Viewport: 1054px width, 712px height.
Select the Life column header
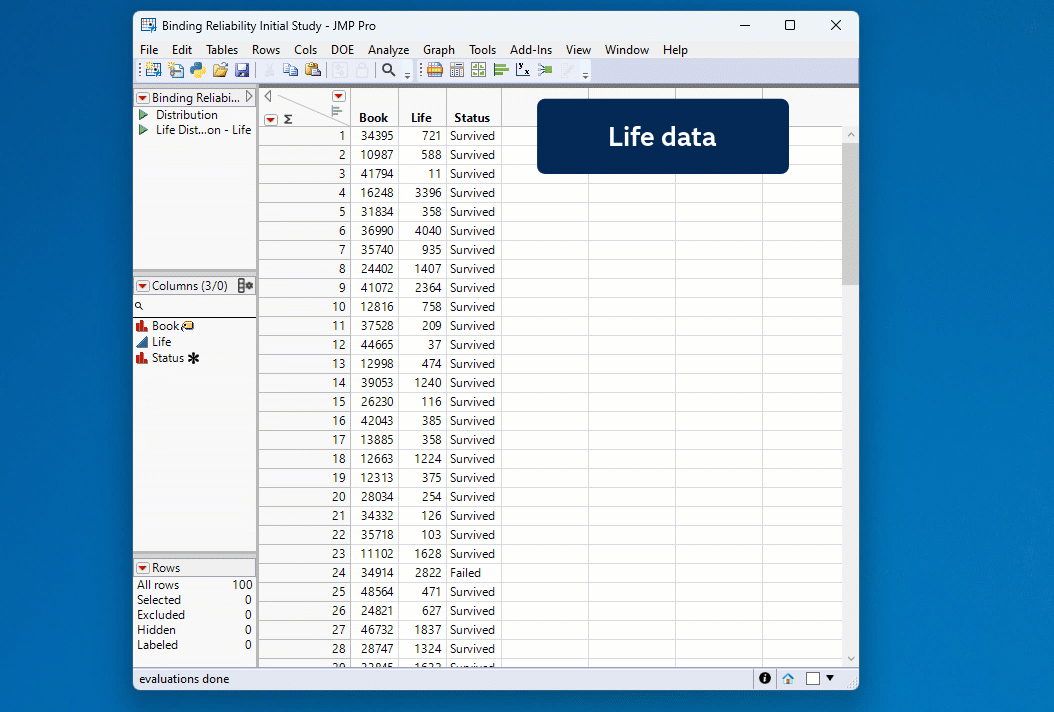421,117
